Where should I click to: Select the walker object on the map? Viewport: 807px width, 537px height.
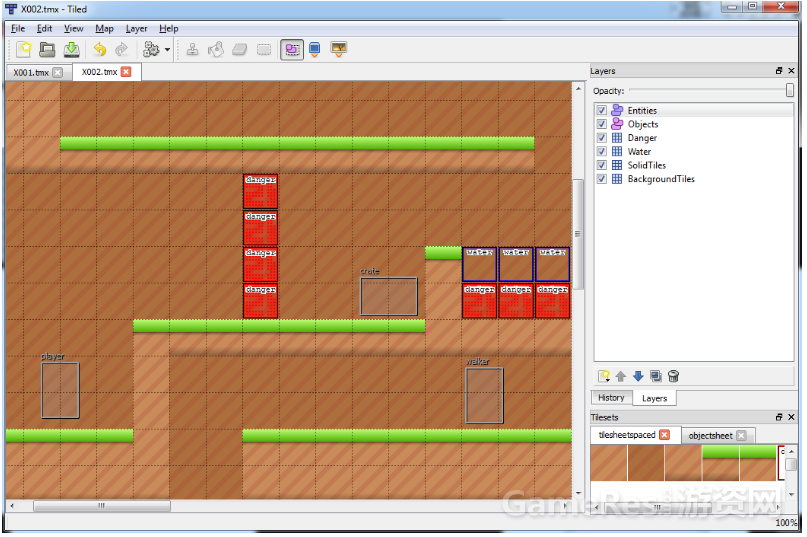click(x=484, y=395)
